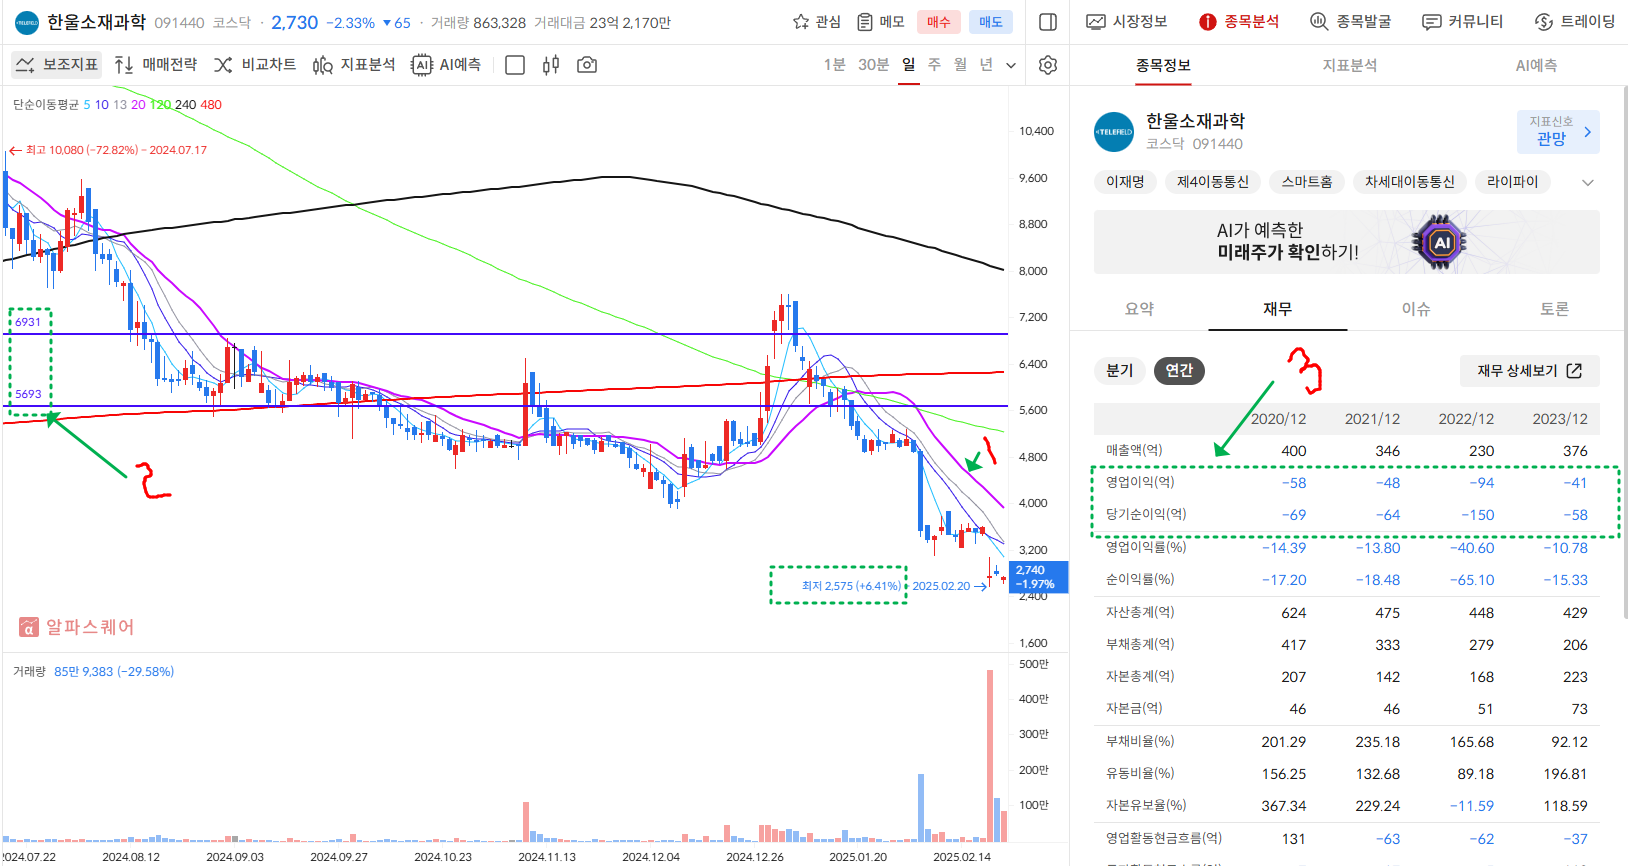Toggle the side panel layout icon
The height and width of the screenshot is (866, 1628).
coord(1048,22)
